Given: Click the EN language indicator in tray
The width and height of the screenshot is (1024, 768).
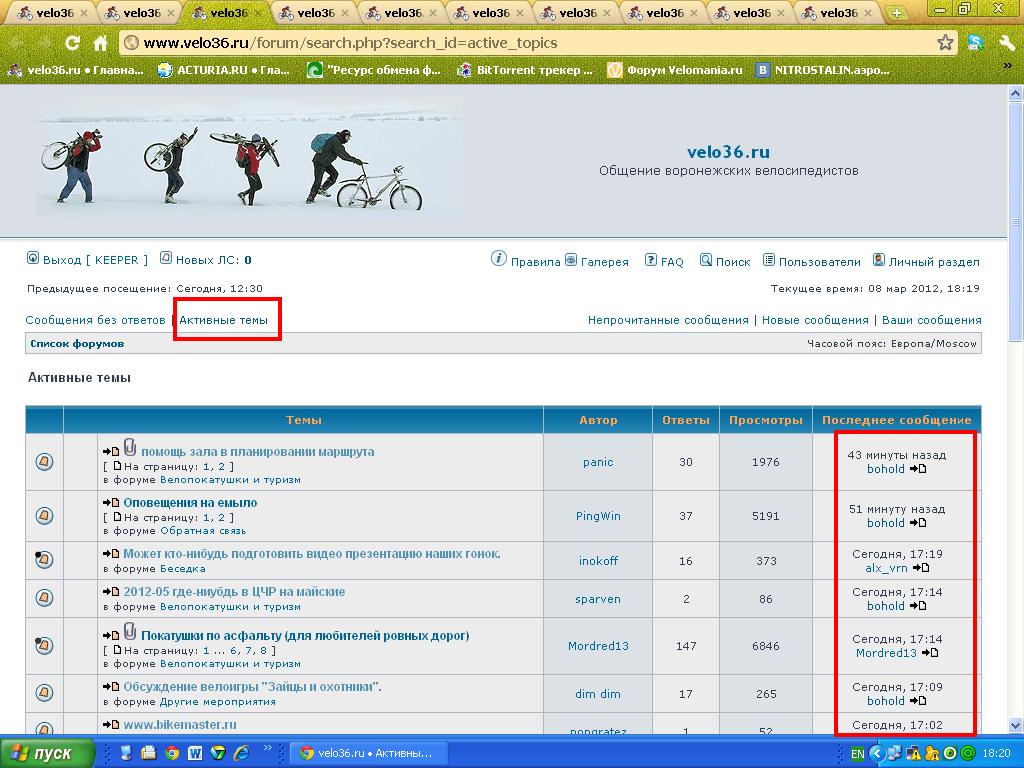Looking at the screenshot, I should [858, 753].
